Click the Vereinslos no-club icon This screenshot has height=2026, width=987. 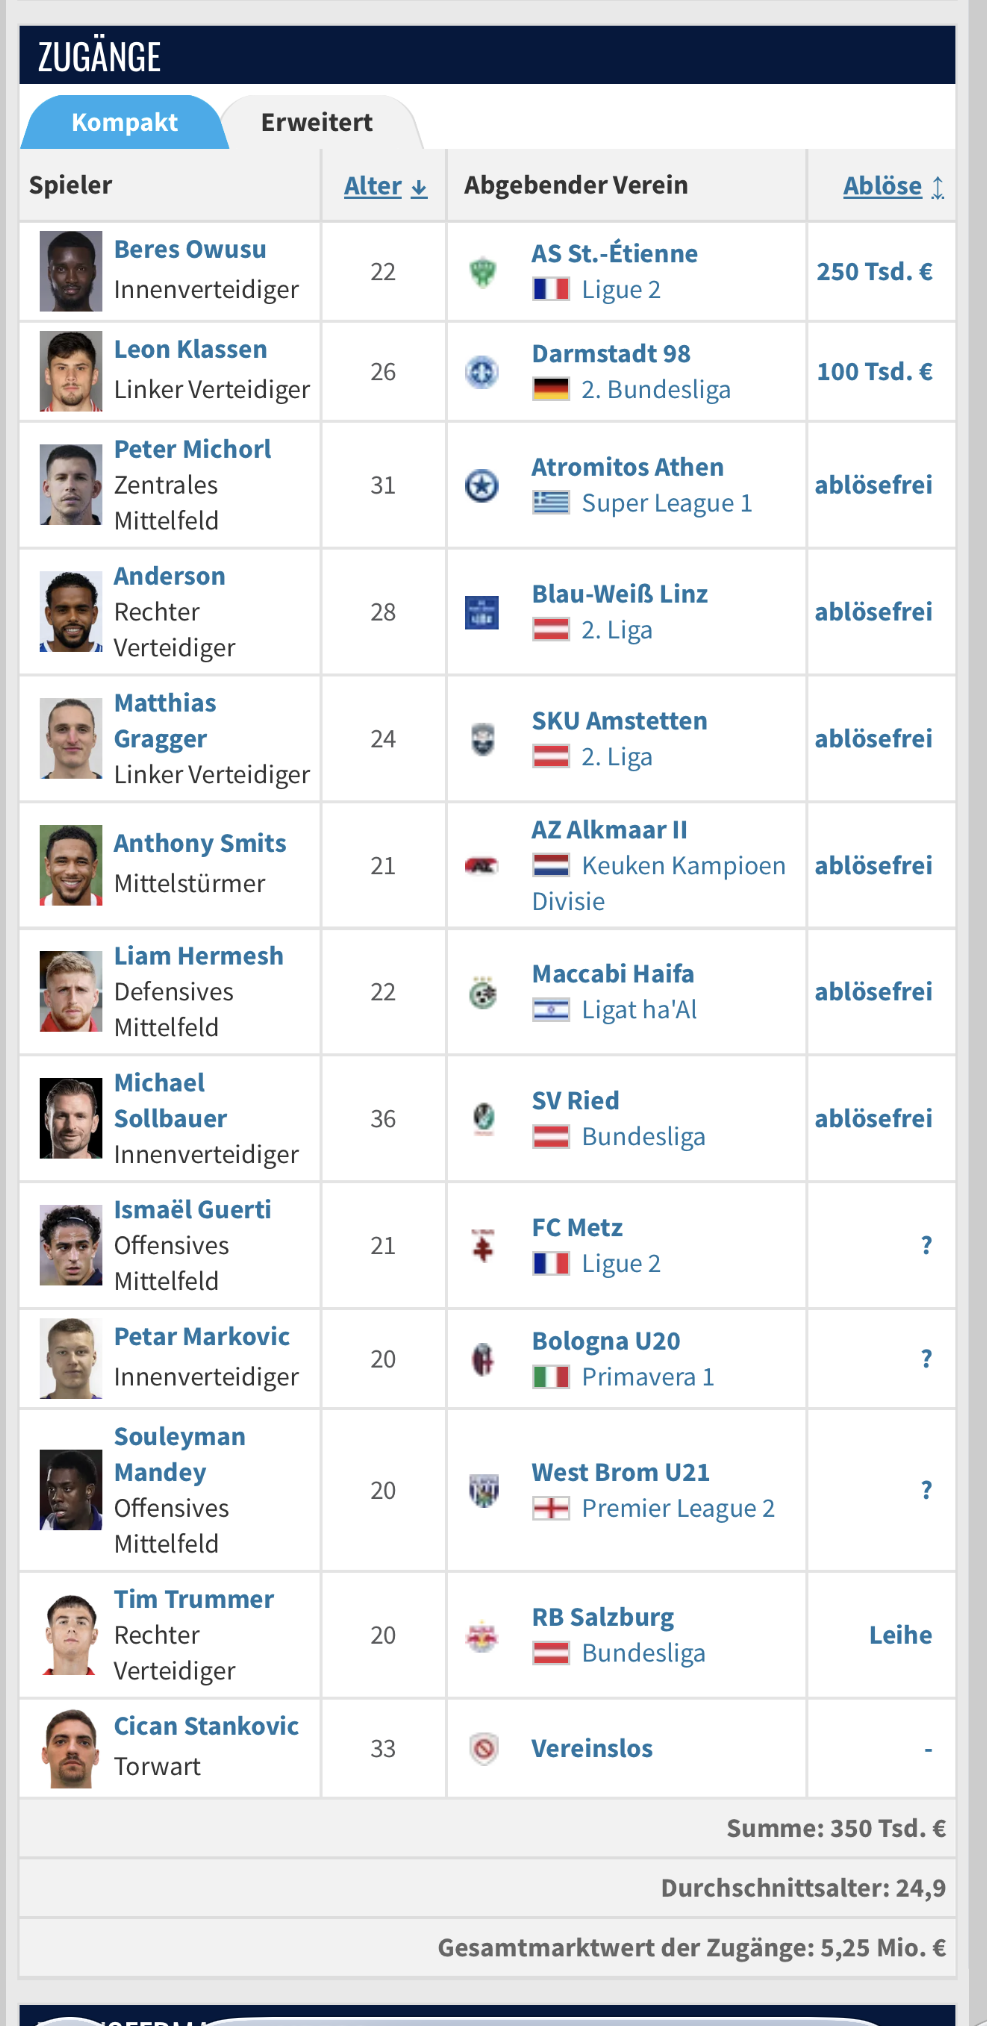tap(484, 1749)
